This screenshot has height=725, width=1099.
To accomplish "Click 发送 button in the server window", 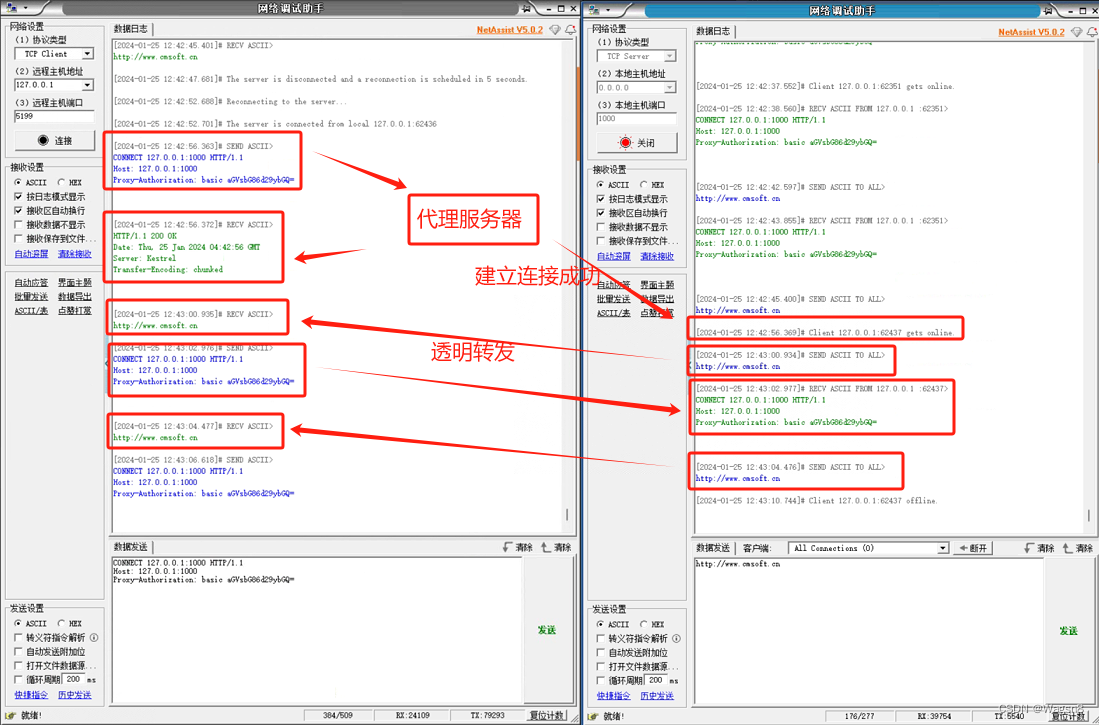I will point(1068,631).
